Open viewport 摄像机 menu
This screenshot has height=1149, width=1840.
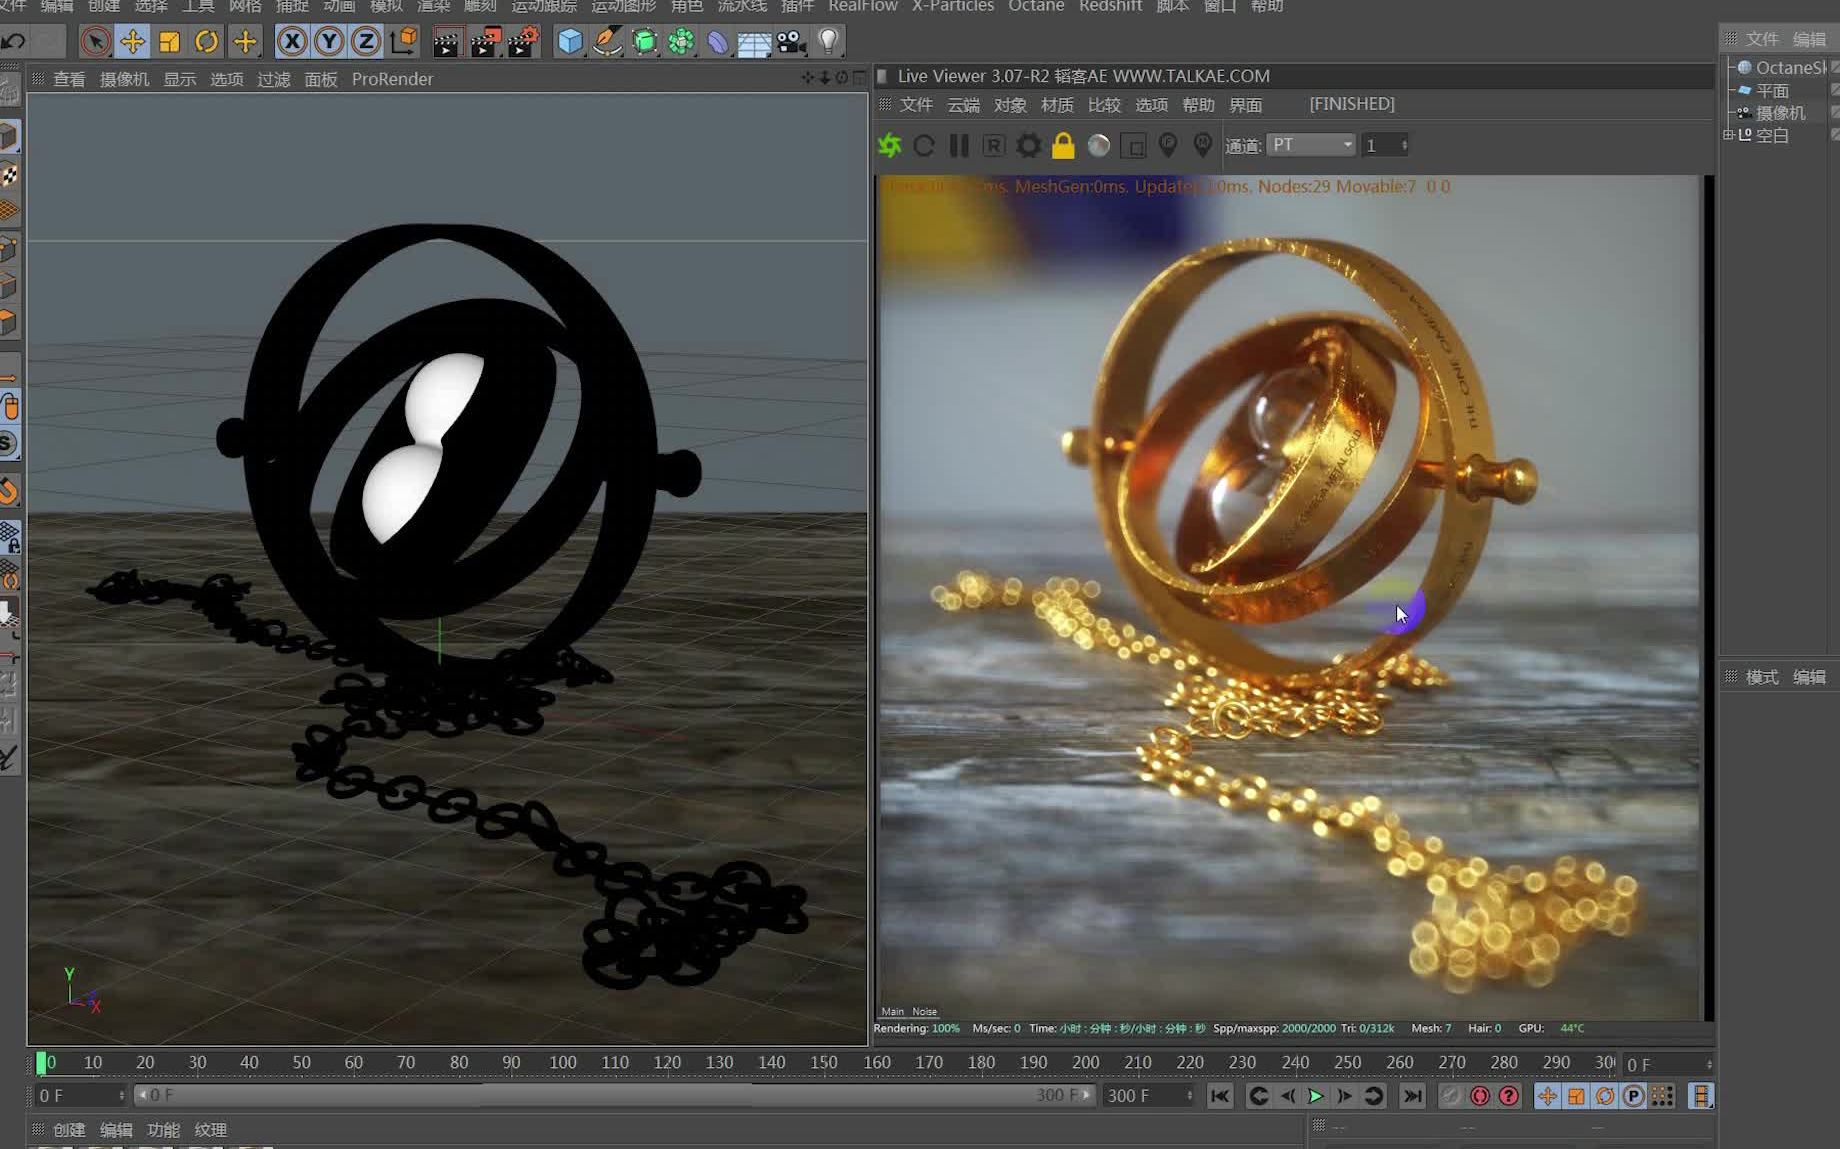click(x=125, y=79)
